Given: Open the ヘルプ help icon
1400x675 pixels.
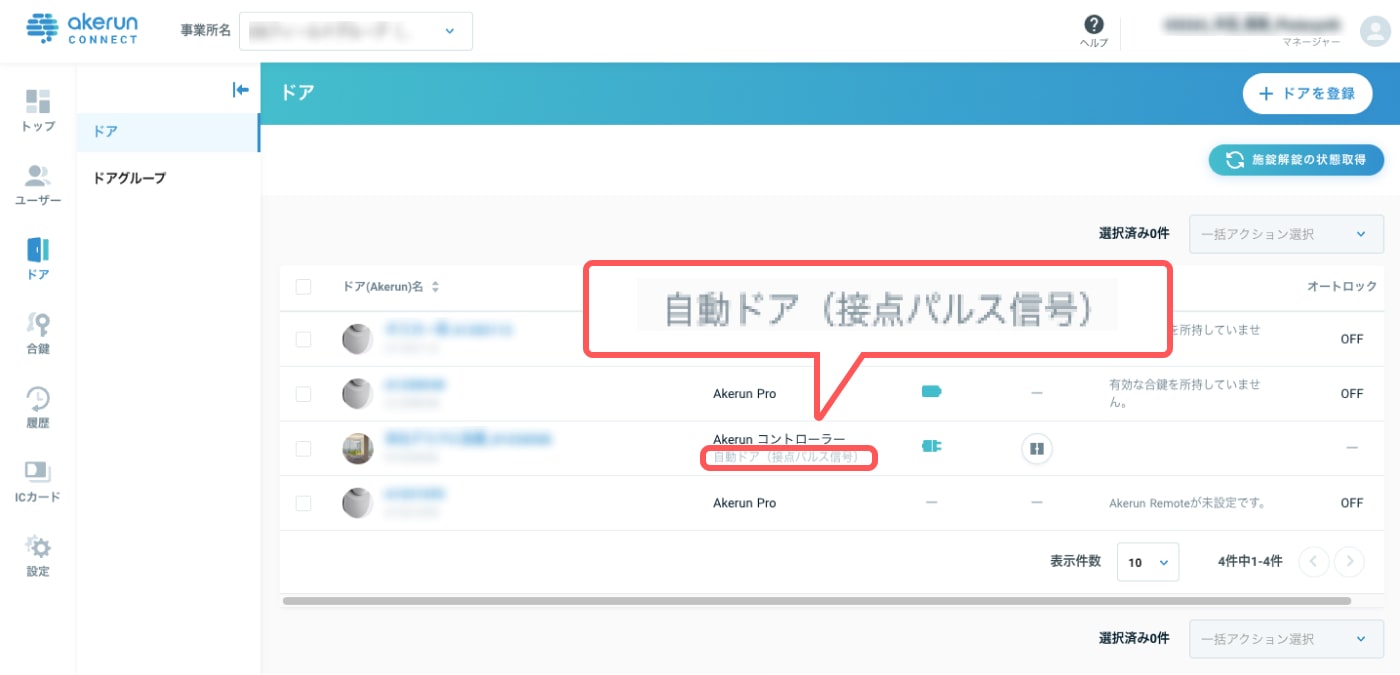Looking at the screenshot, I should pos(1094,31).
